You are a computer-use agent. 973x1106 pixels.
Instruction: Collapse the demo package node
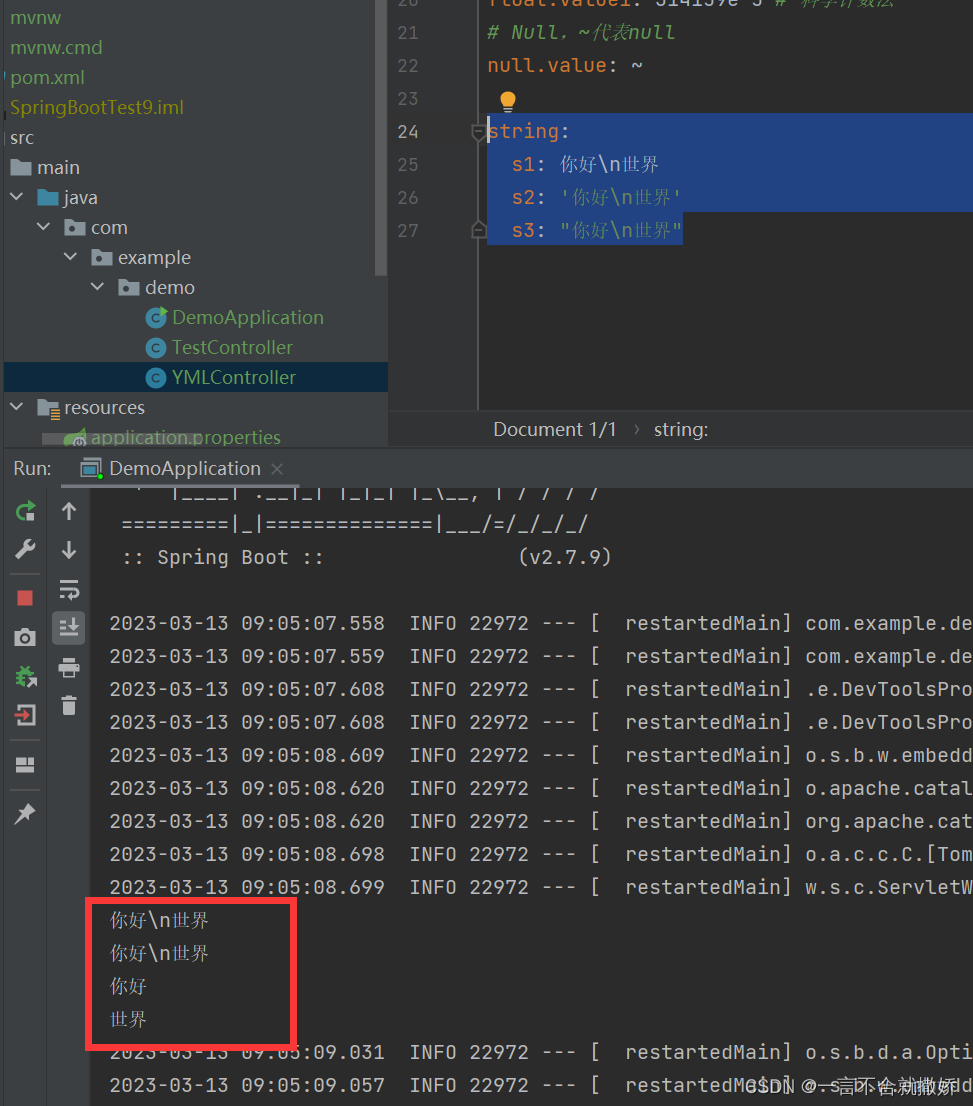[98, 288]
